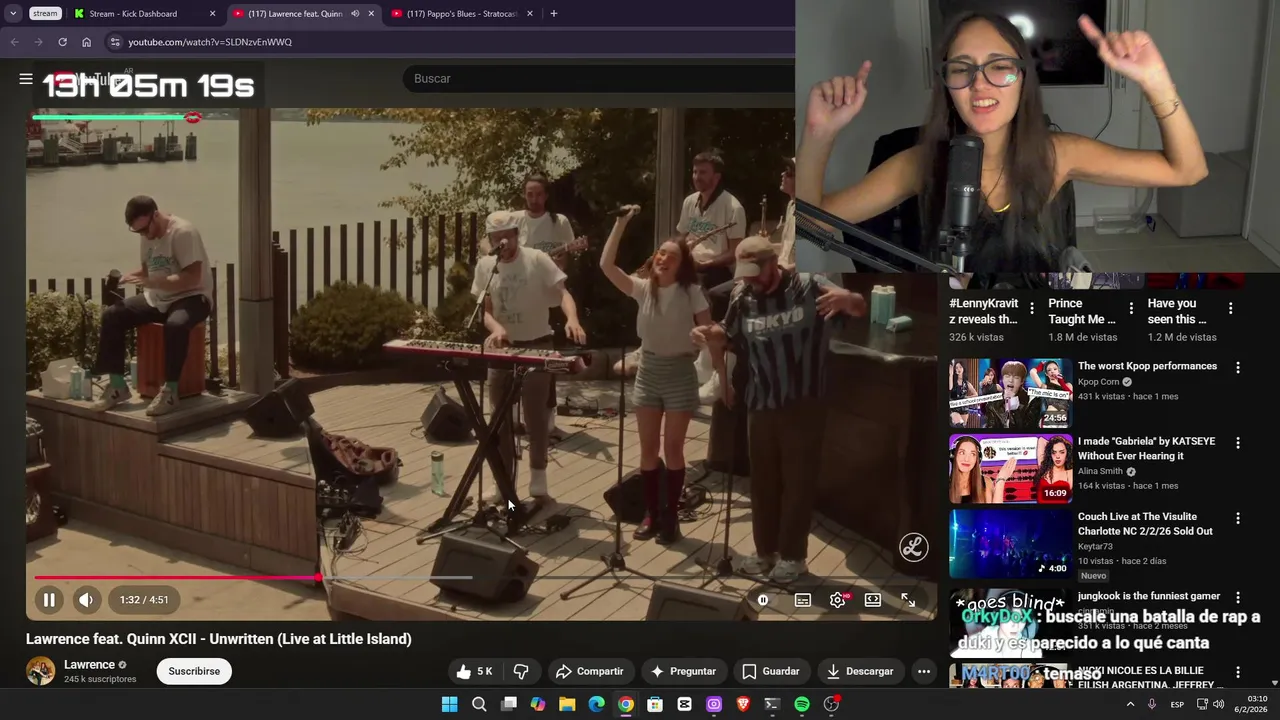Toggle the autoplay switch in player
This screenshot has width=1280, height=720.
763,600
